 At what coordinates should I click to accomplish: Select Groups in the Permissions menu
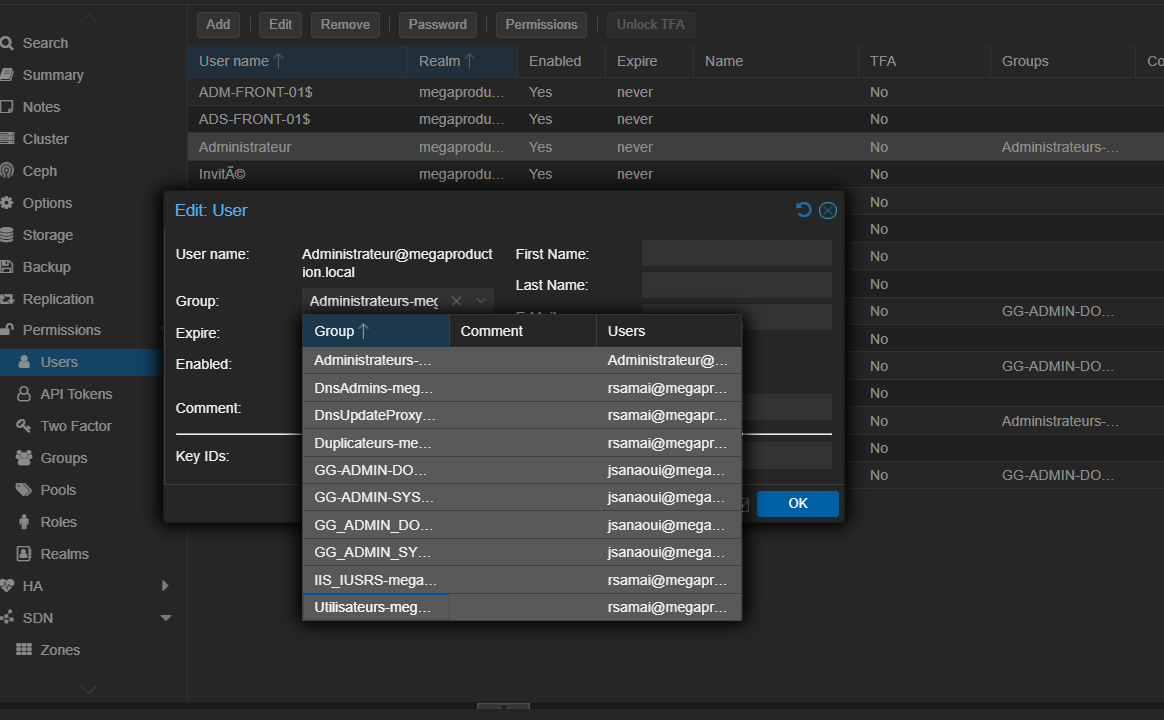pos(64,458)
